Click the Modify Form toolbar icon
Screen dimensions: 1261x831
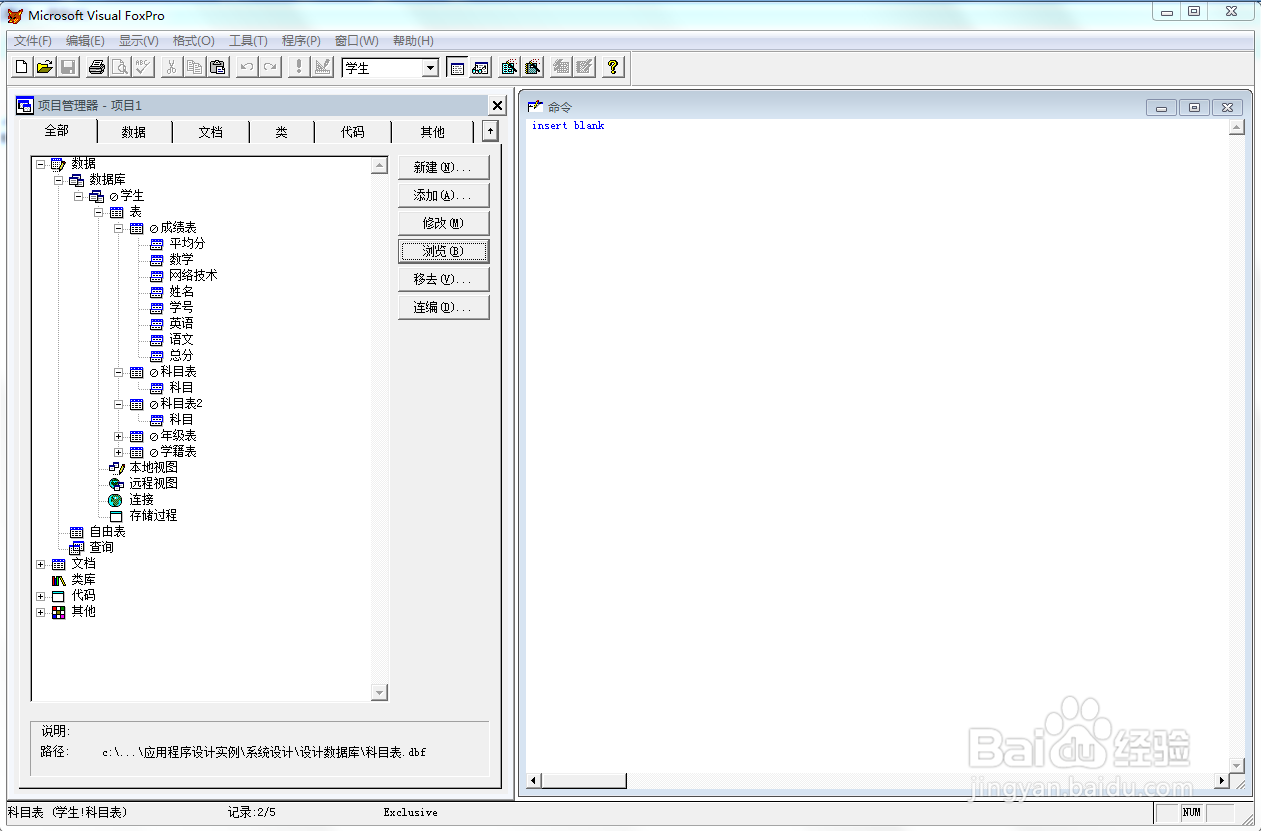322,67
